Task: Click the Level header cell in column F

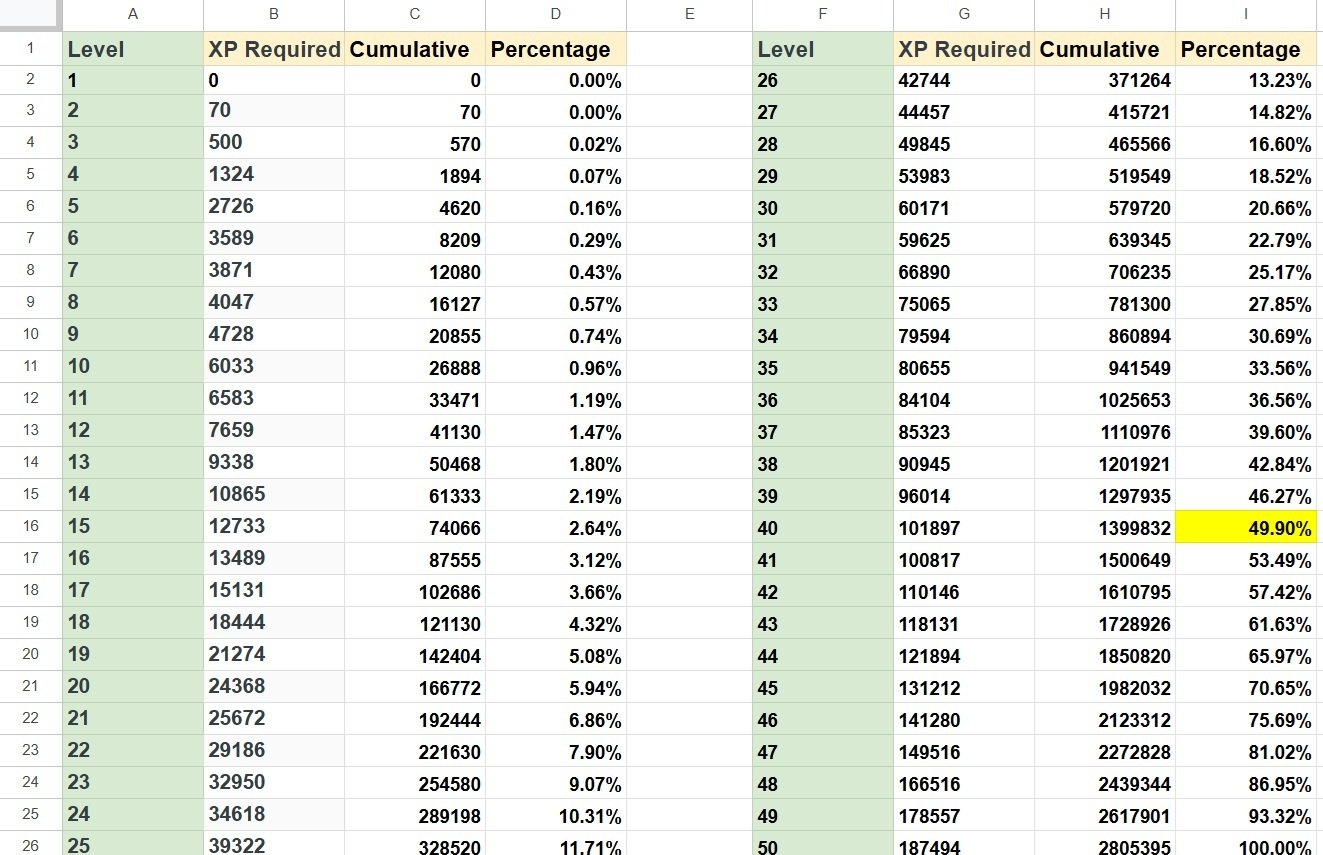Action: [x=823, y=49]
